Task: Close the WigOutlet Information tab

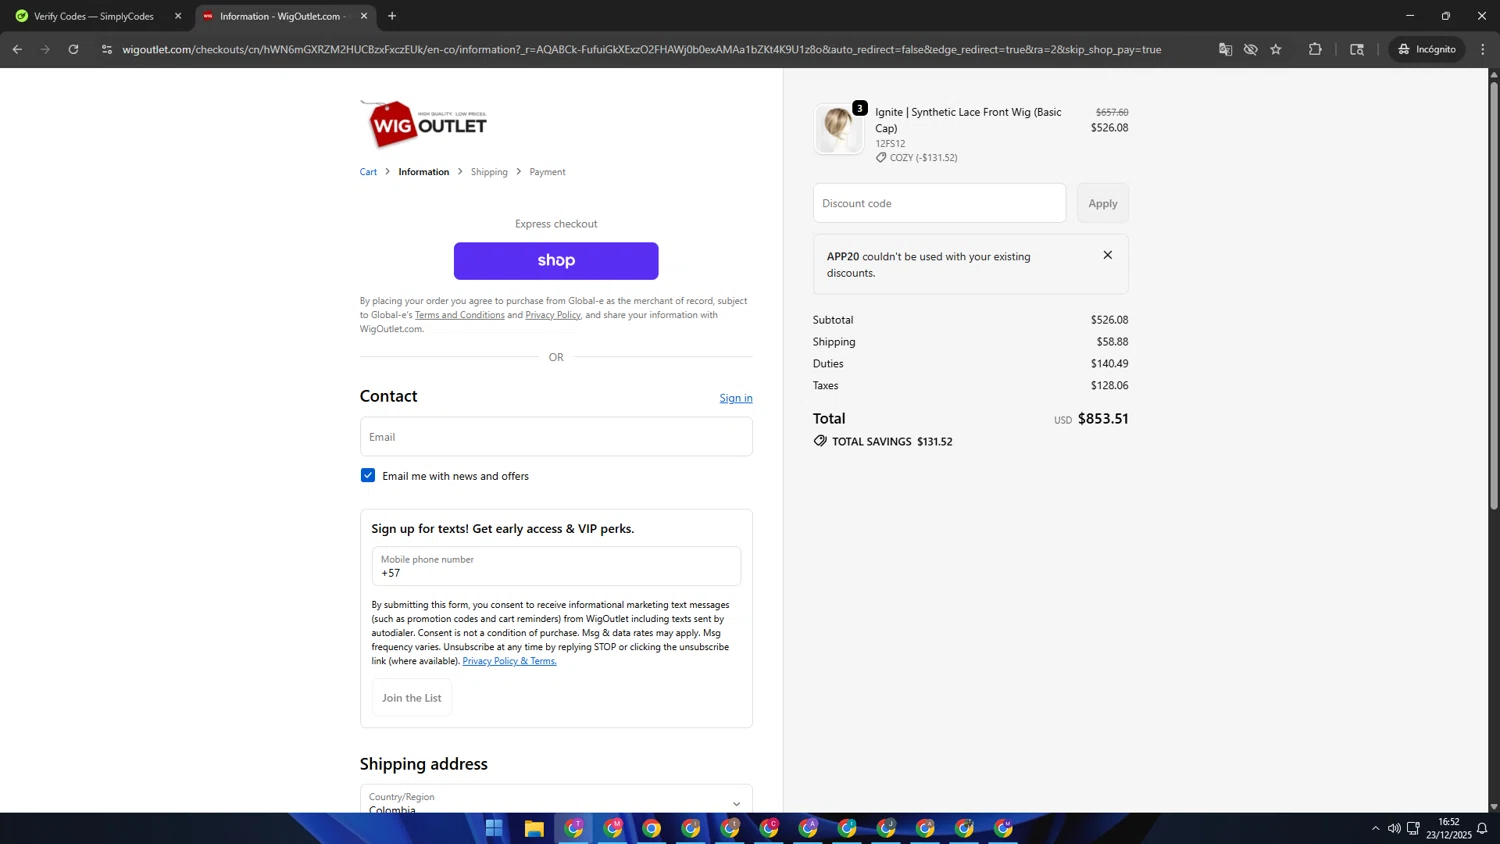Action: [x=364, y=16]
